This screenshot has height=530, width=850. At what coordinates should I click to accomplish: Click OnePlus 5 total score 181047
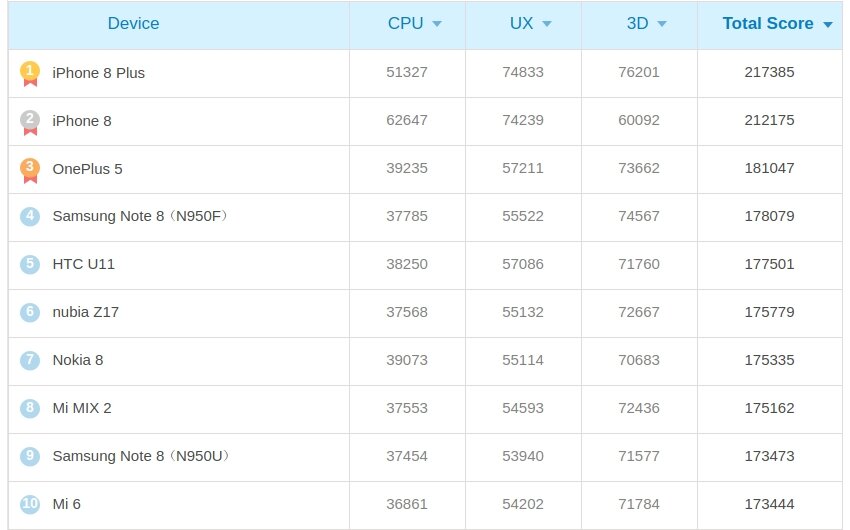pyautogui.click(x=769, y=168)
